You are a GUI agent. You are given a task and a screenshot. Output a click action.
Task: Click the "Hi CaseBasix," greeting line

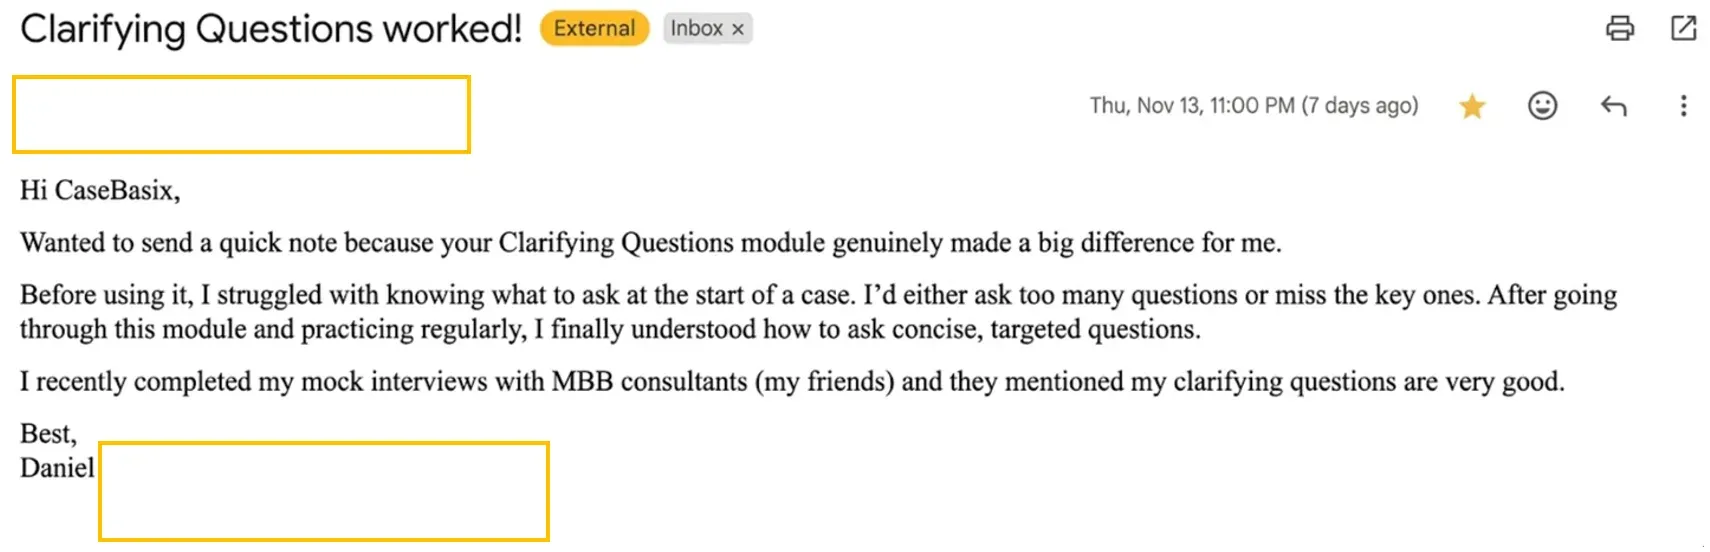click(x=100, y=191)
